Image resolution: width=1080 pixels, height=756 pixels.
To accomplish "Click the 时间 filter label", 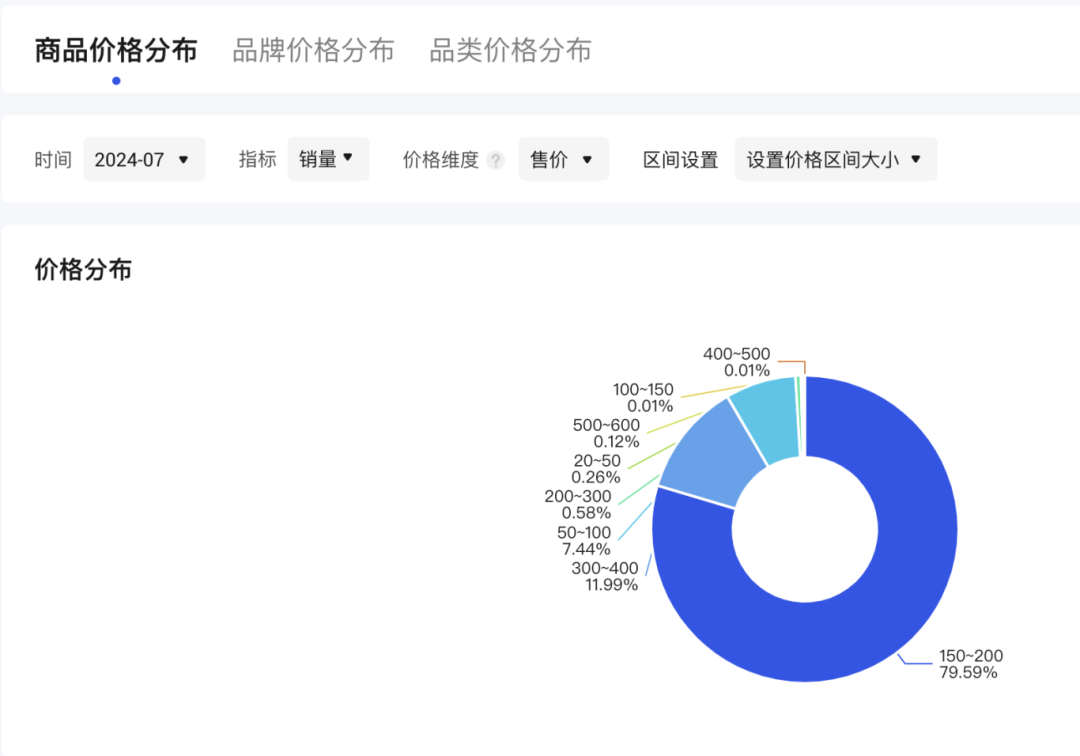I will (53, 160).
